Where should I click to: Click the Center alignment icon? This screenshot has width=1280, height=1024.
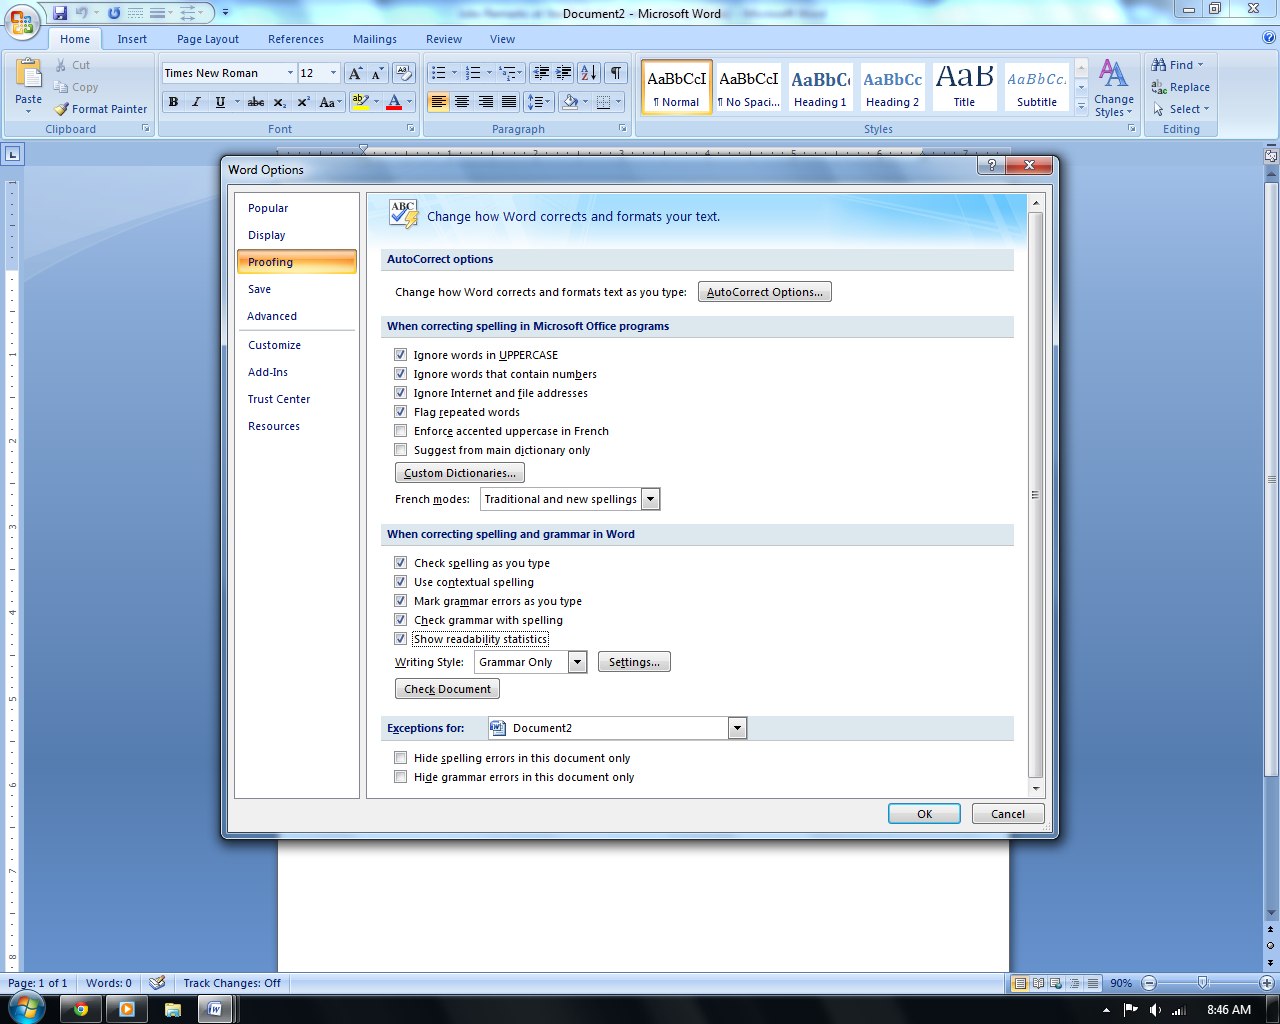tap(462, 102)
